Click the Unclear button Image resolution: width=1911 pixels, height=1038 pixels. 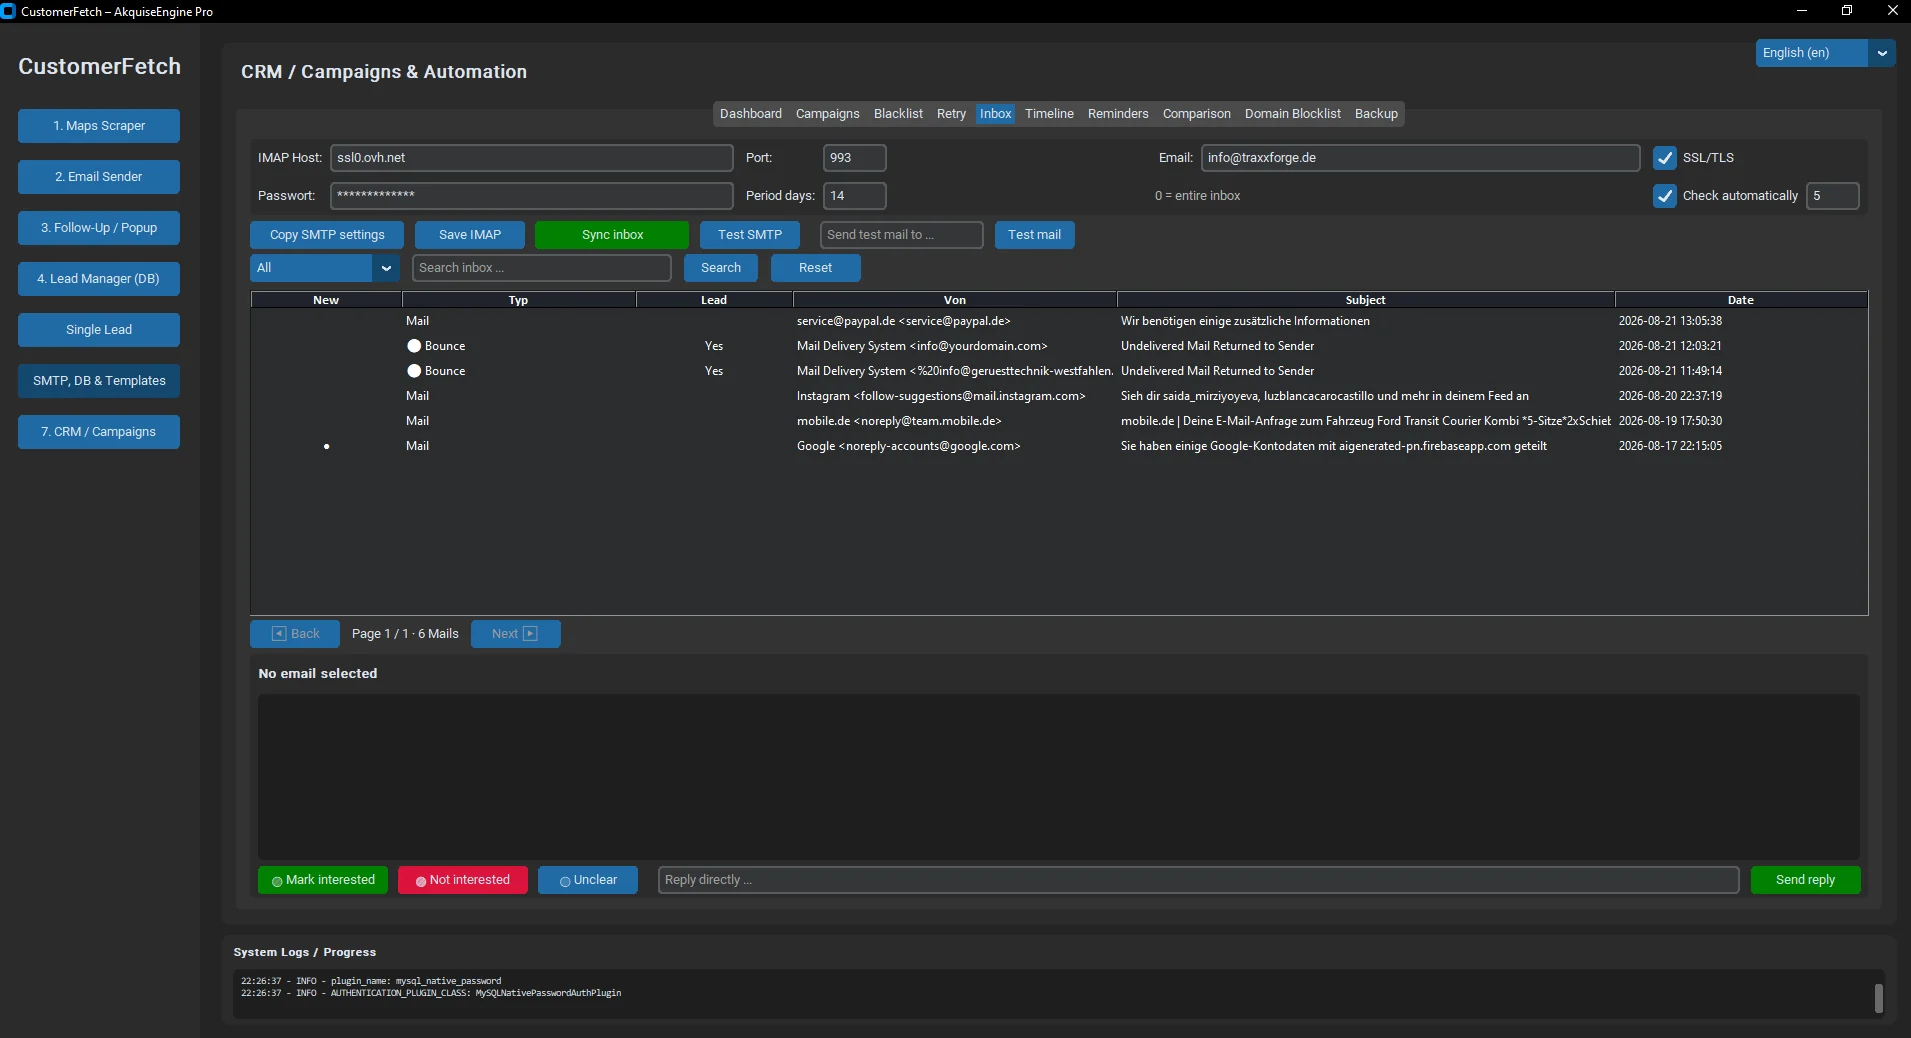click(x=588, y=880)
